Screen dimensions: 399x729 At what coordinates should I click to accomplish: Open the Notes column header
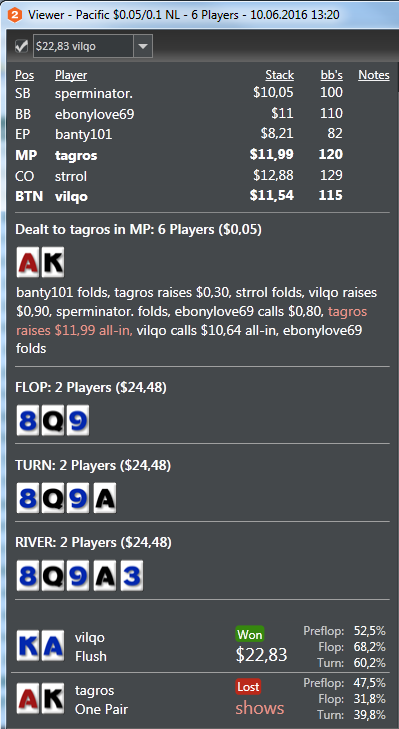pos(374,75)
